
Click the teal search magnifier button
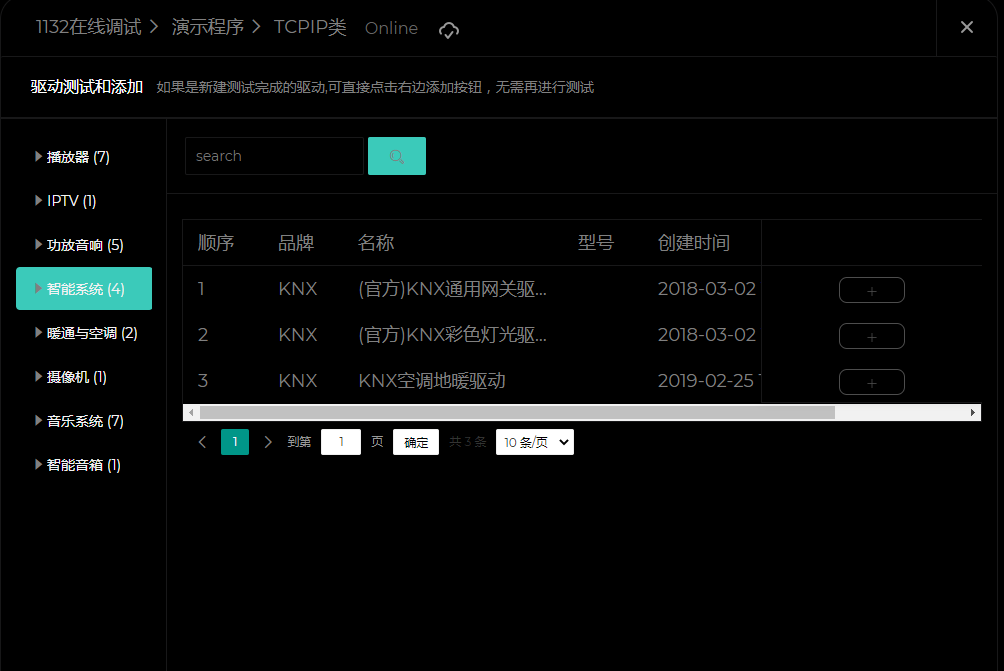point(396,156)
